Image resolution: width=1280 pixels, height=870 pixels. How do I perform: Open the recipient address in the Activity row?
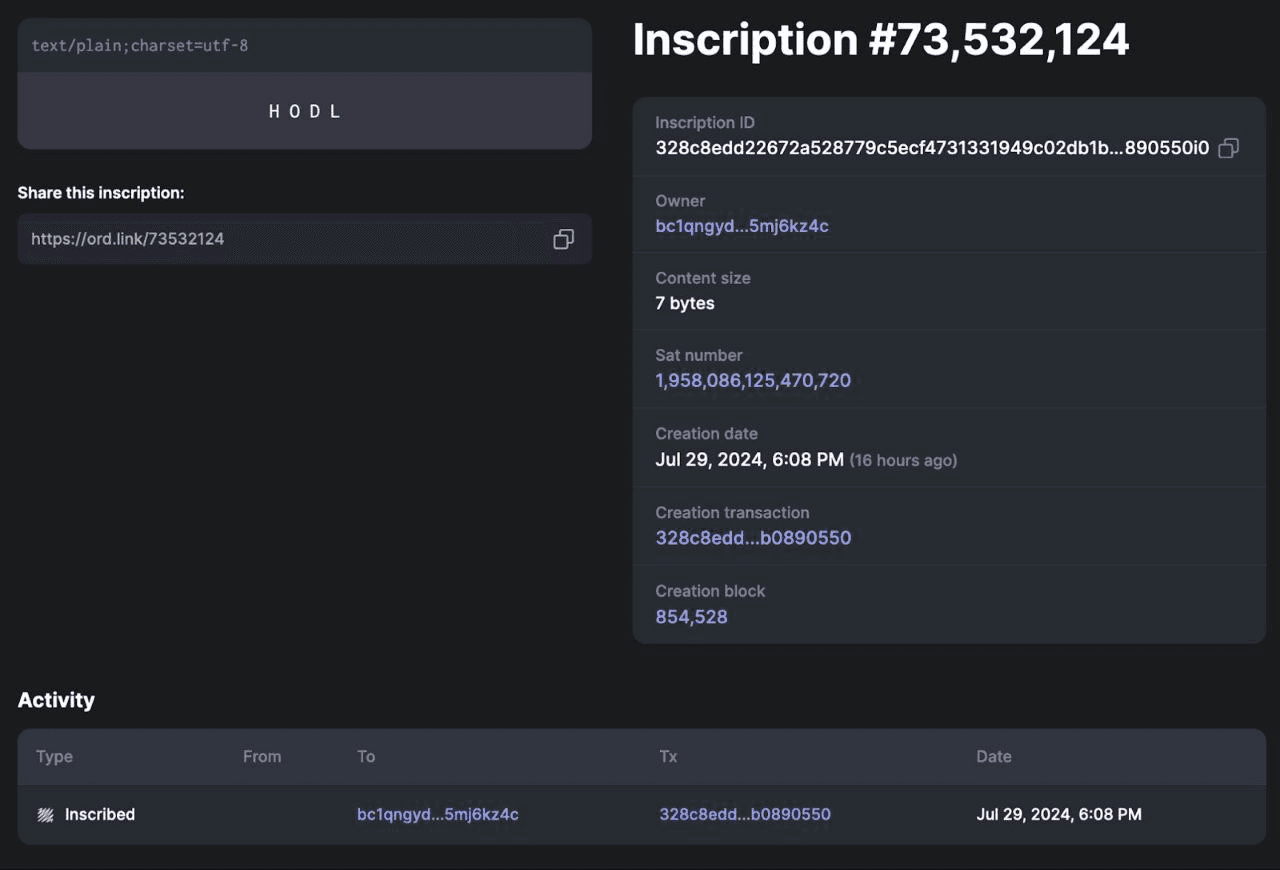(x=437, y=815)
